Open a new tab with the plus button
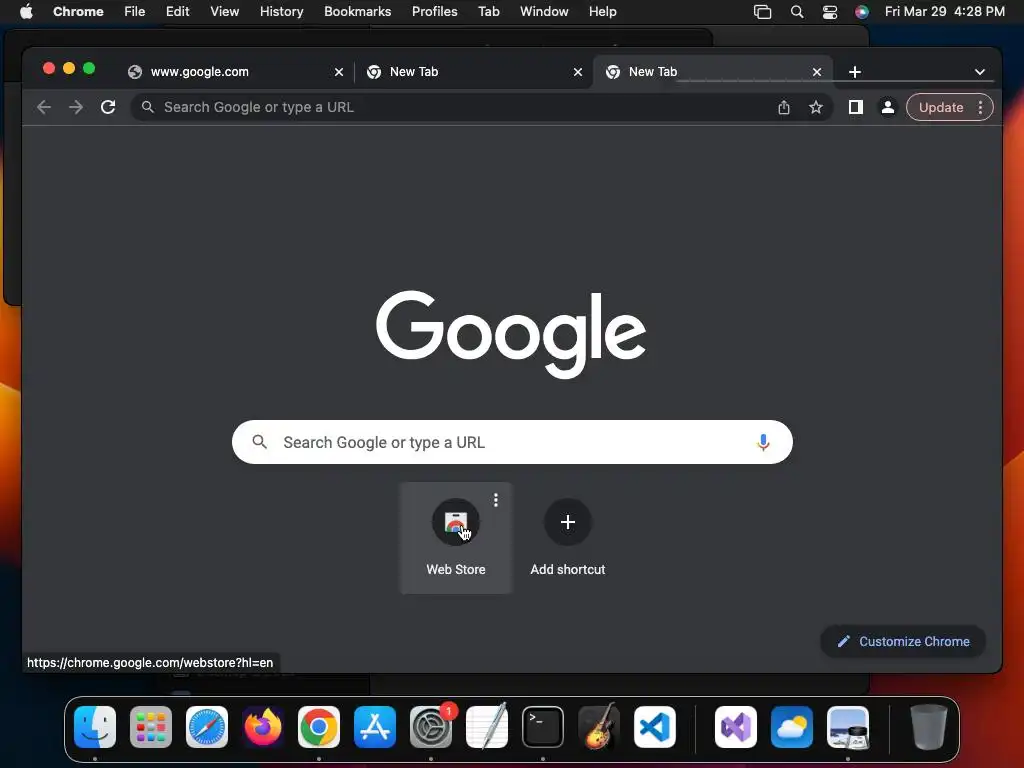The height and width of the screenshot is (768, 1024). (x=855, y=72)
